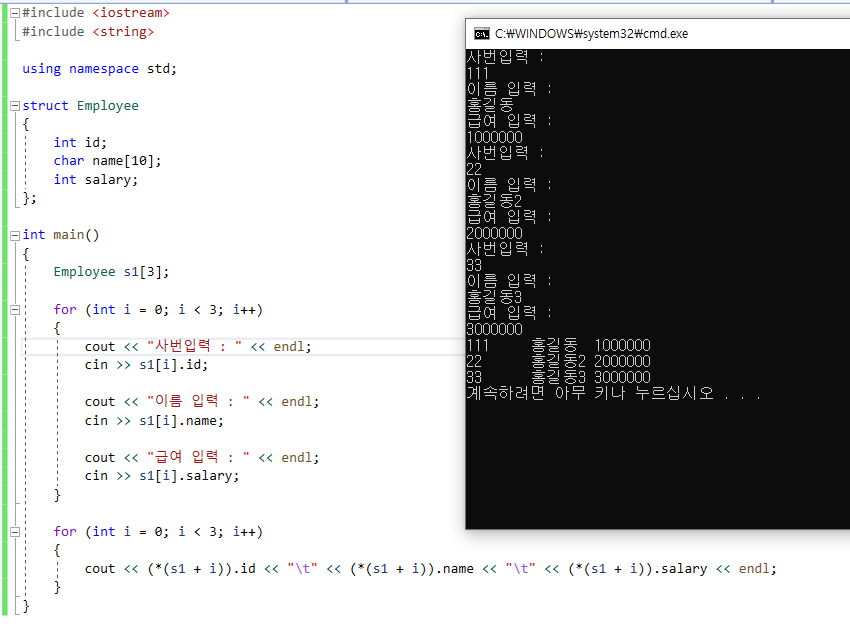The height and width of the screenshot is (628, 850).
Task: Click 'cin >> s1[i].name;' line
Action: tap(154, 421)
